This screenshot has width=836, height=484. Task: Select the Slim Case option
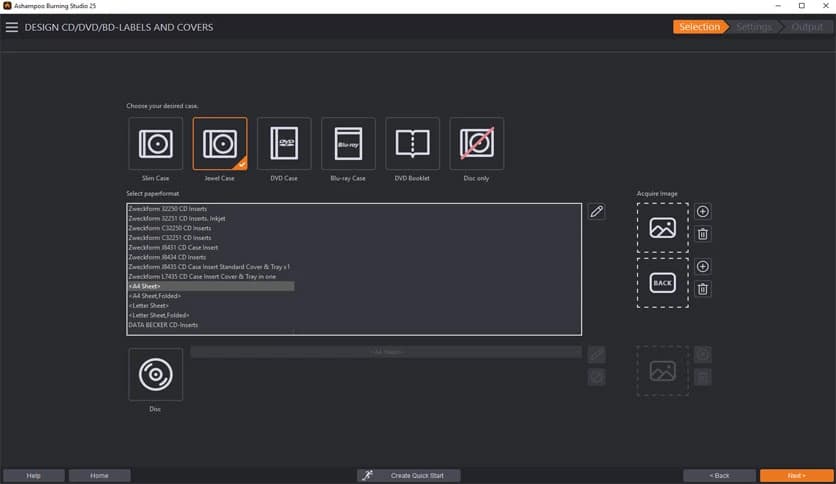(155, 143)
